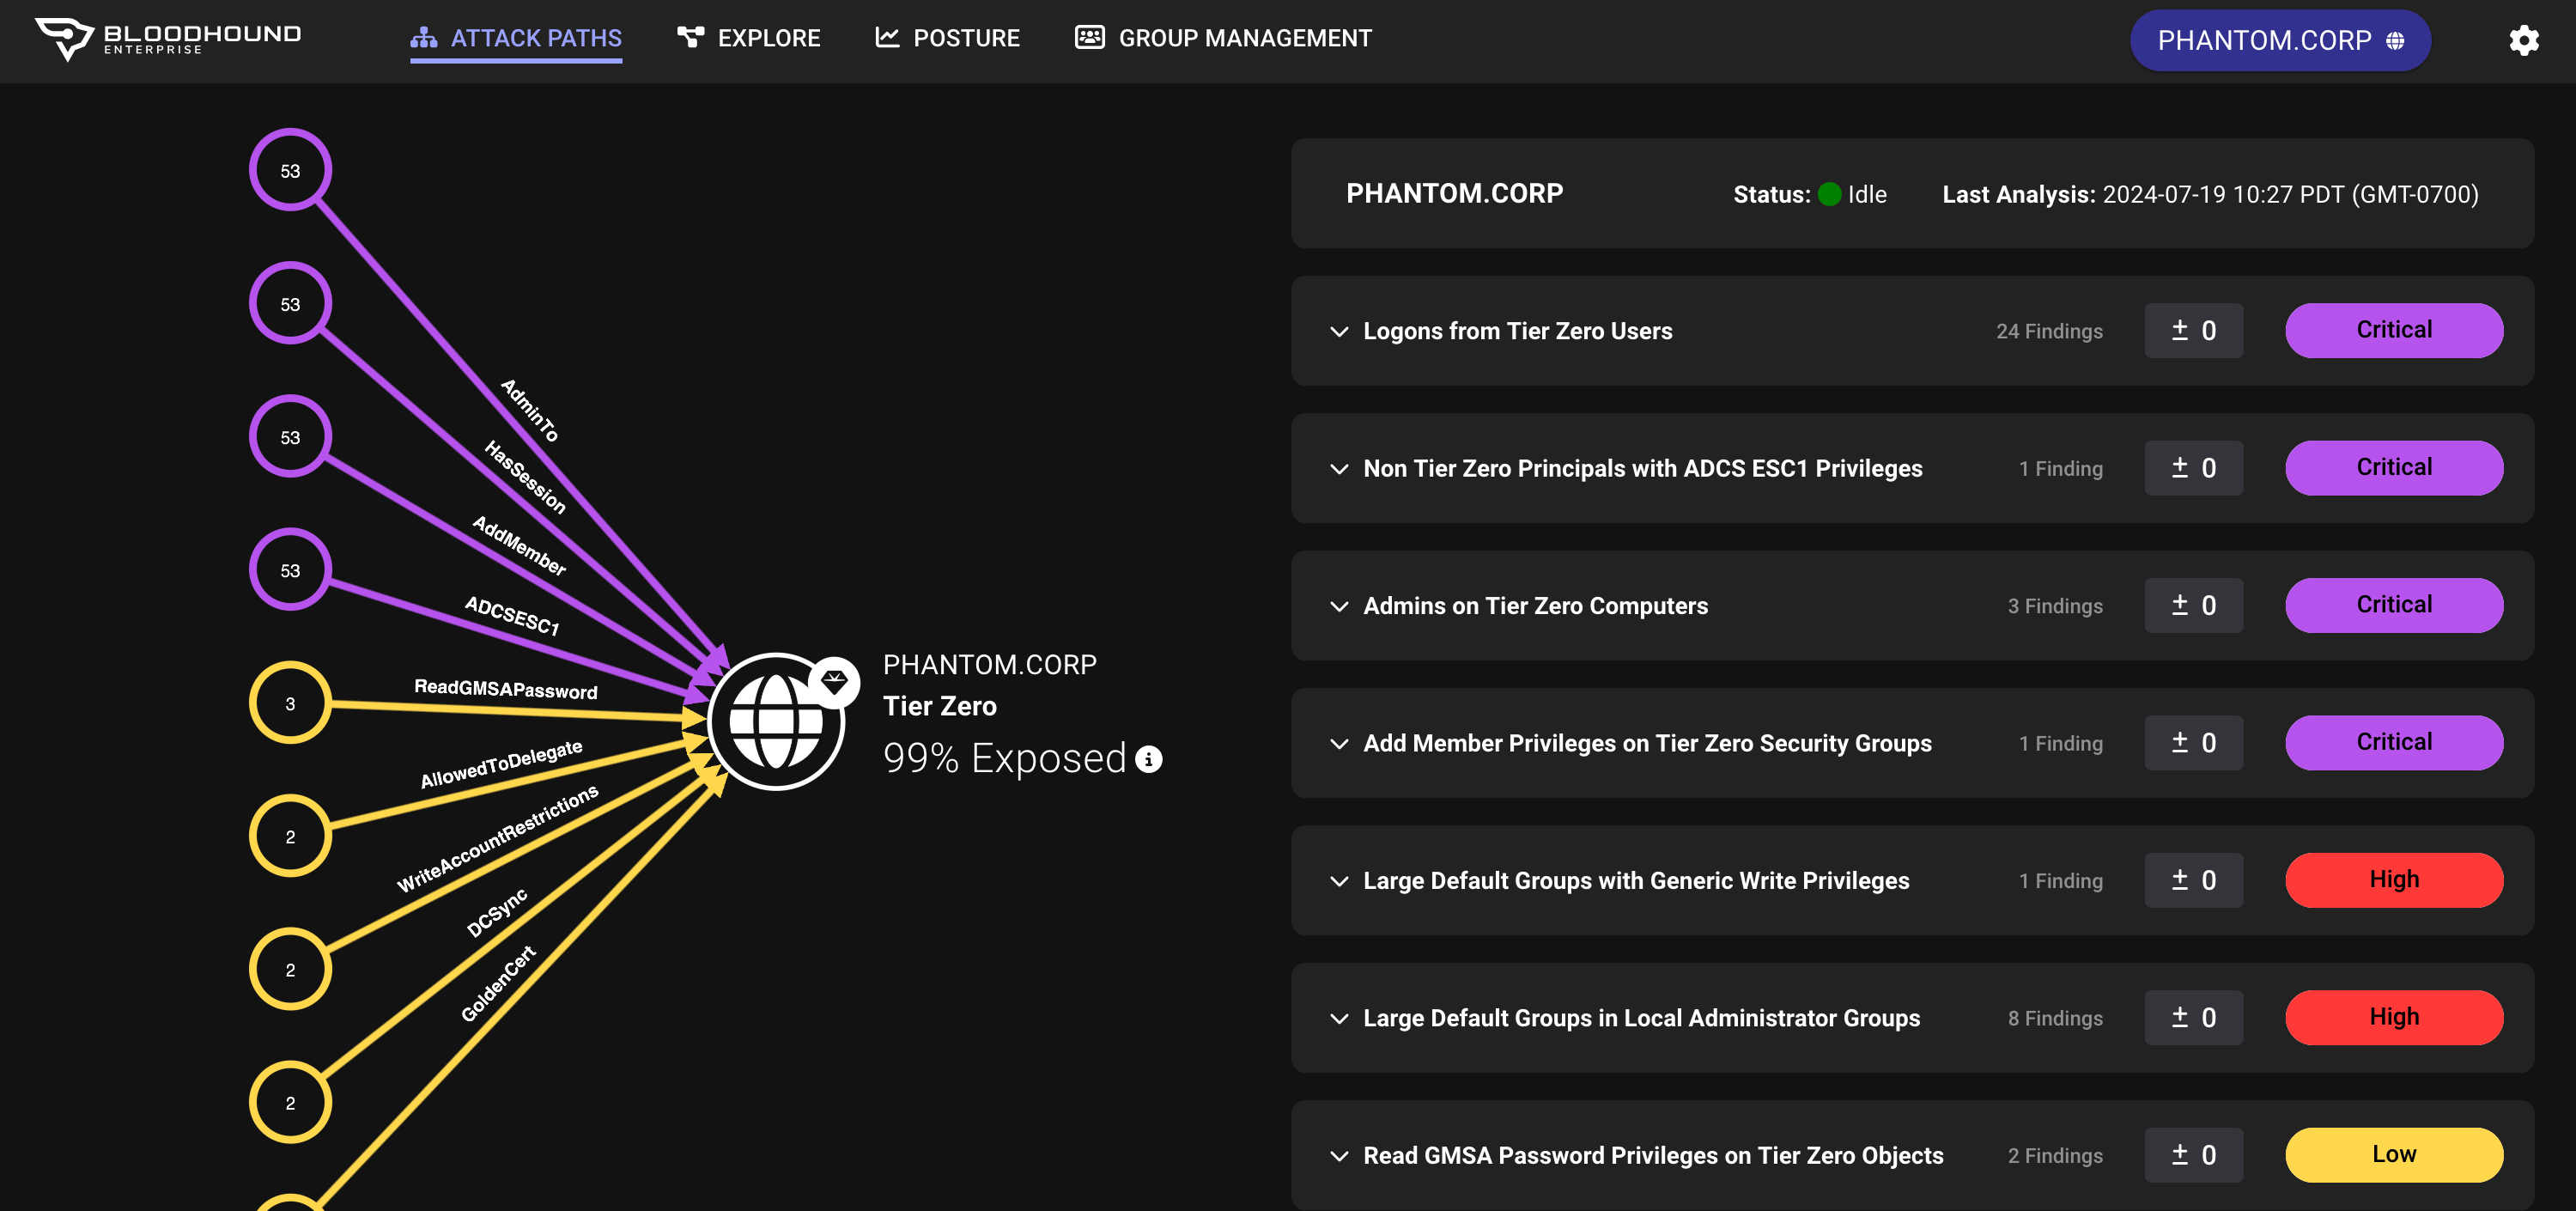Click the BloodHound Enterprise logo
Image resolution: width=2576 pixels, height=1211 pixels.
(x=168, y=39)
